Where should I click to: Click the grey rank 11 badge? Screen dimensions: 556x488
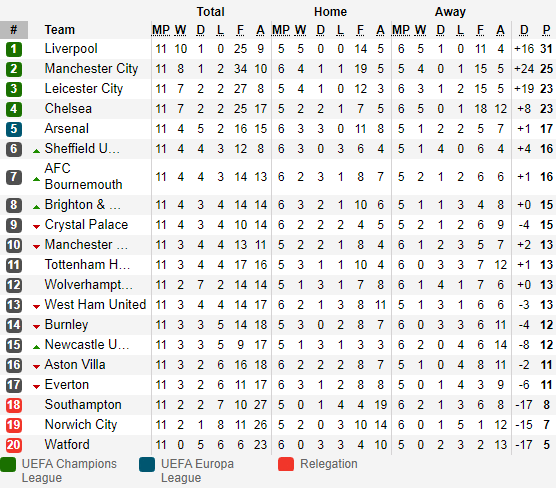[x=14, y=265]
